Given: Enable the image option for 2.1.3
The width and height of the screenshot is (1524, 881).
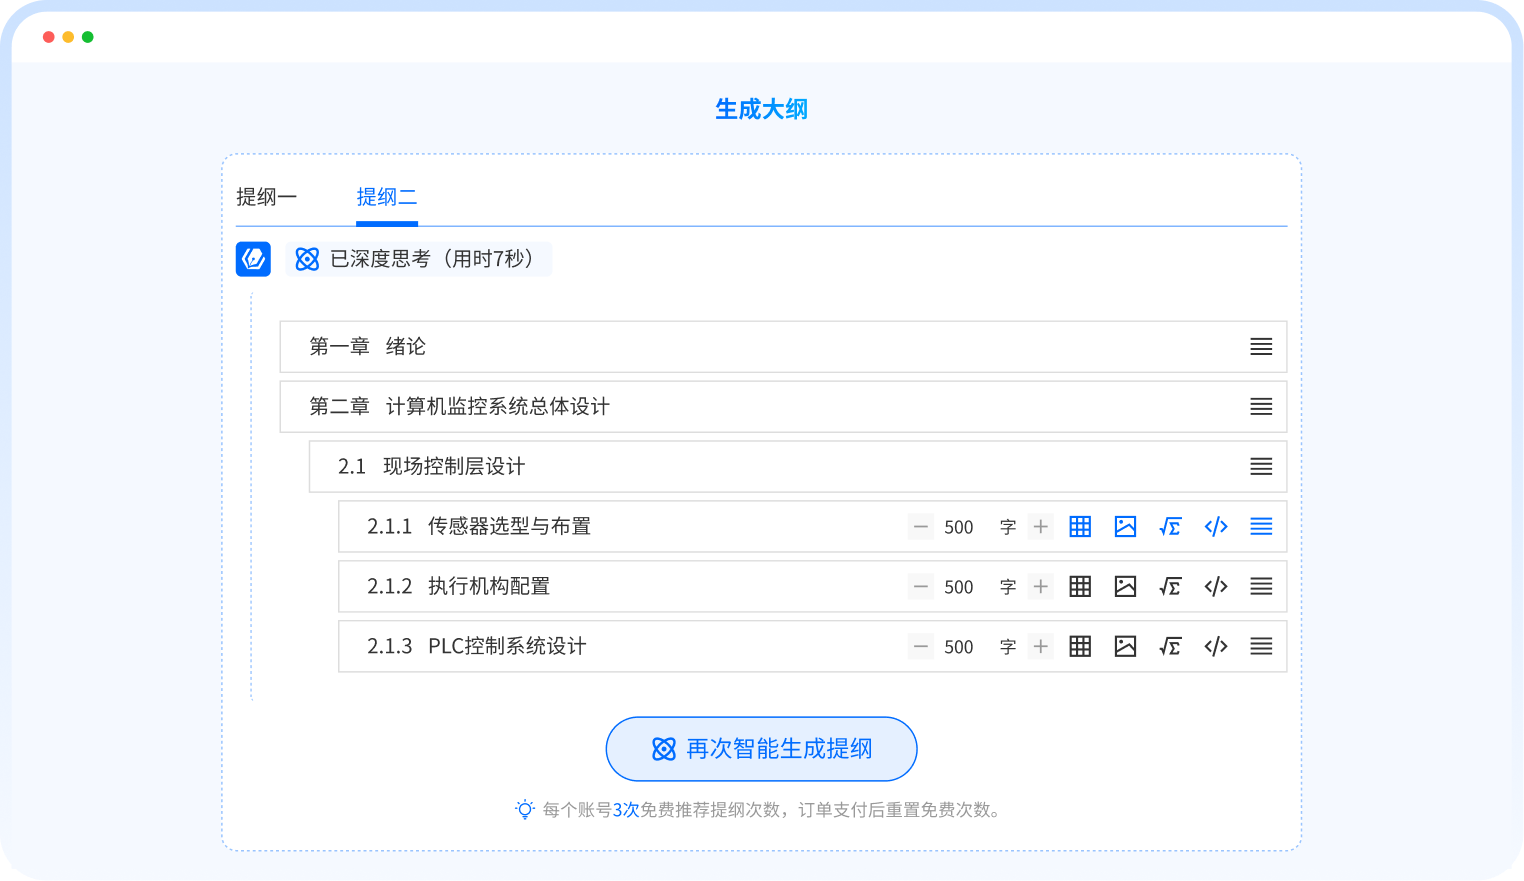Looking at the screenshot, I should point(1125,646).
